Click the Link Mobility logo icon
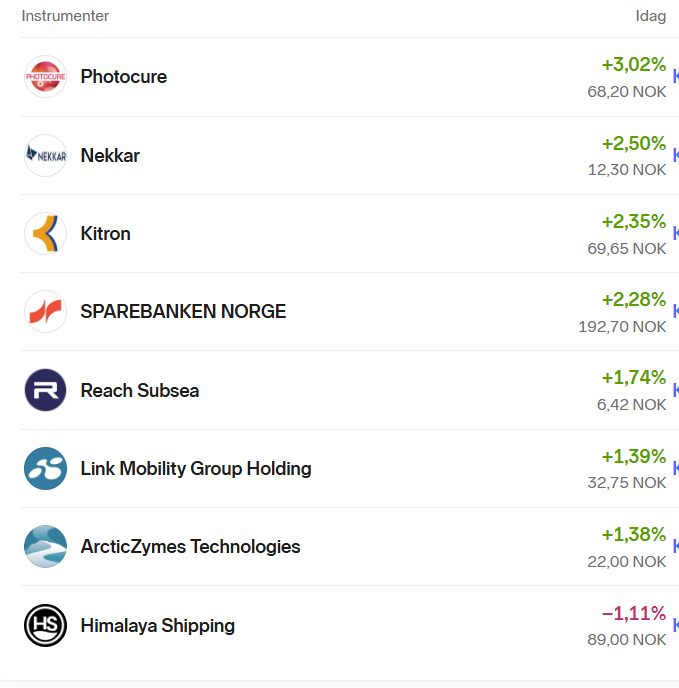The height and width of the screenshot is (688, 679). [x=45, y=468]
